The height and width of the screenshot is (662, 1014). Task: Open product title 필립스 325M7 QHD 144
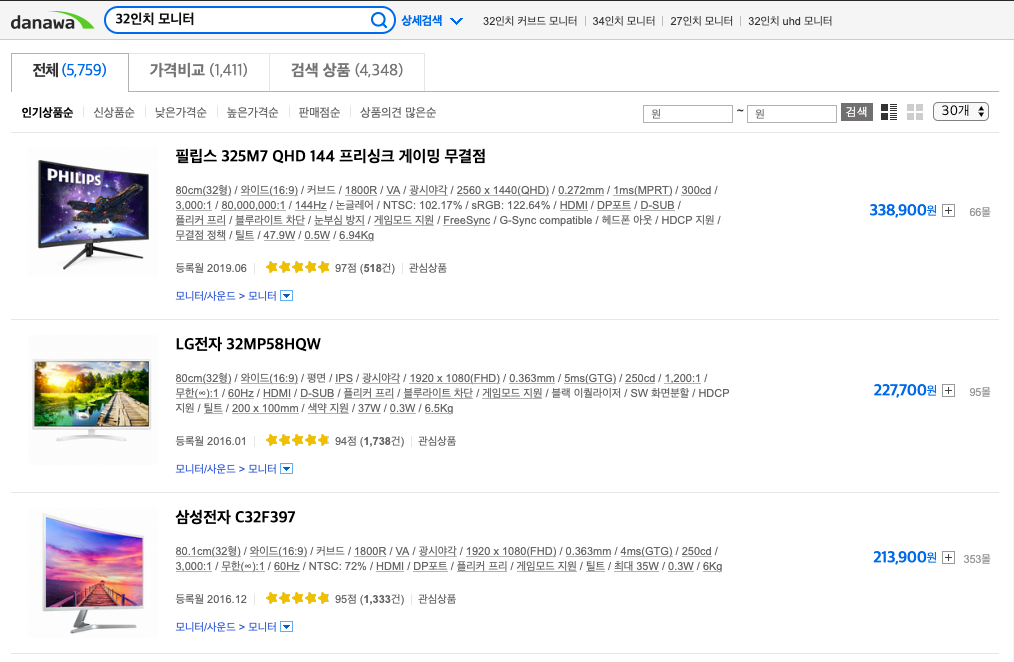click(330, 156)
